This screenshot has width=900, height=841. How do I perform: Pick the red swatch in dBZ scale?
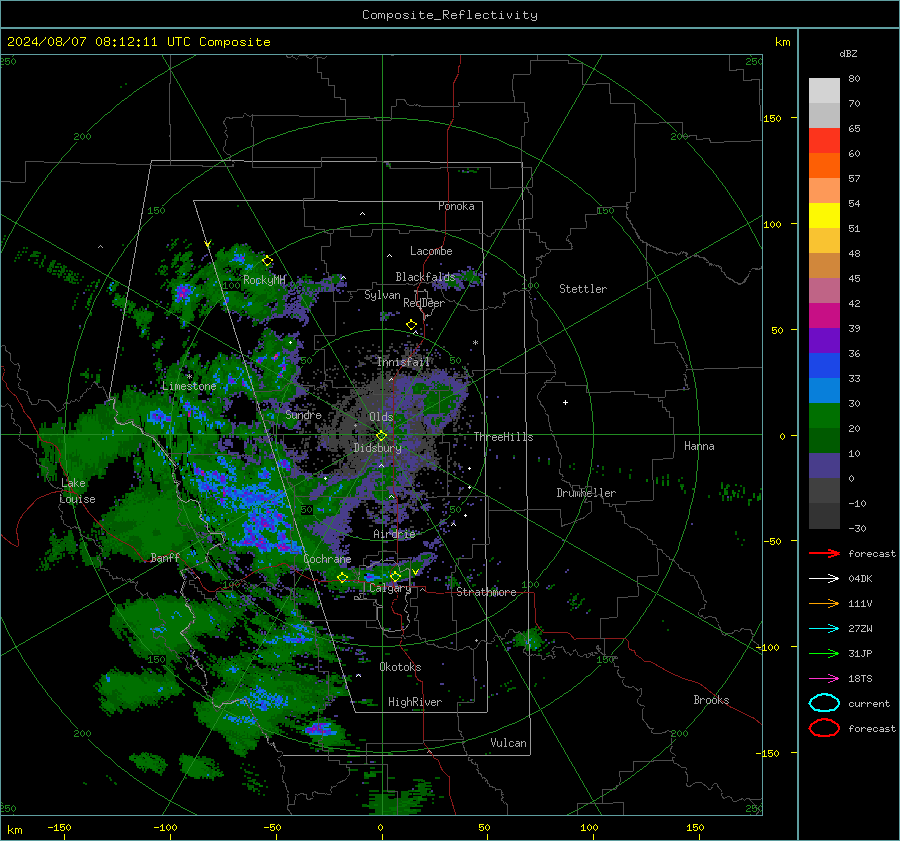point(824,141)
